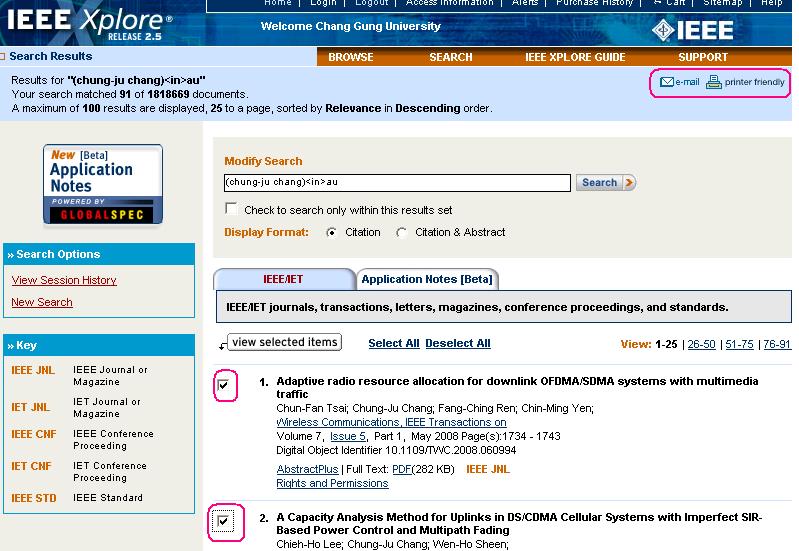Click the IEEE logo in header
This screenshot has width=799, height=551.
[x=693, y=31]
